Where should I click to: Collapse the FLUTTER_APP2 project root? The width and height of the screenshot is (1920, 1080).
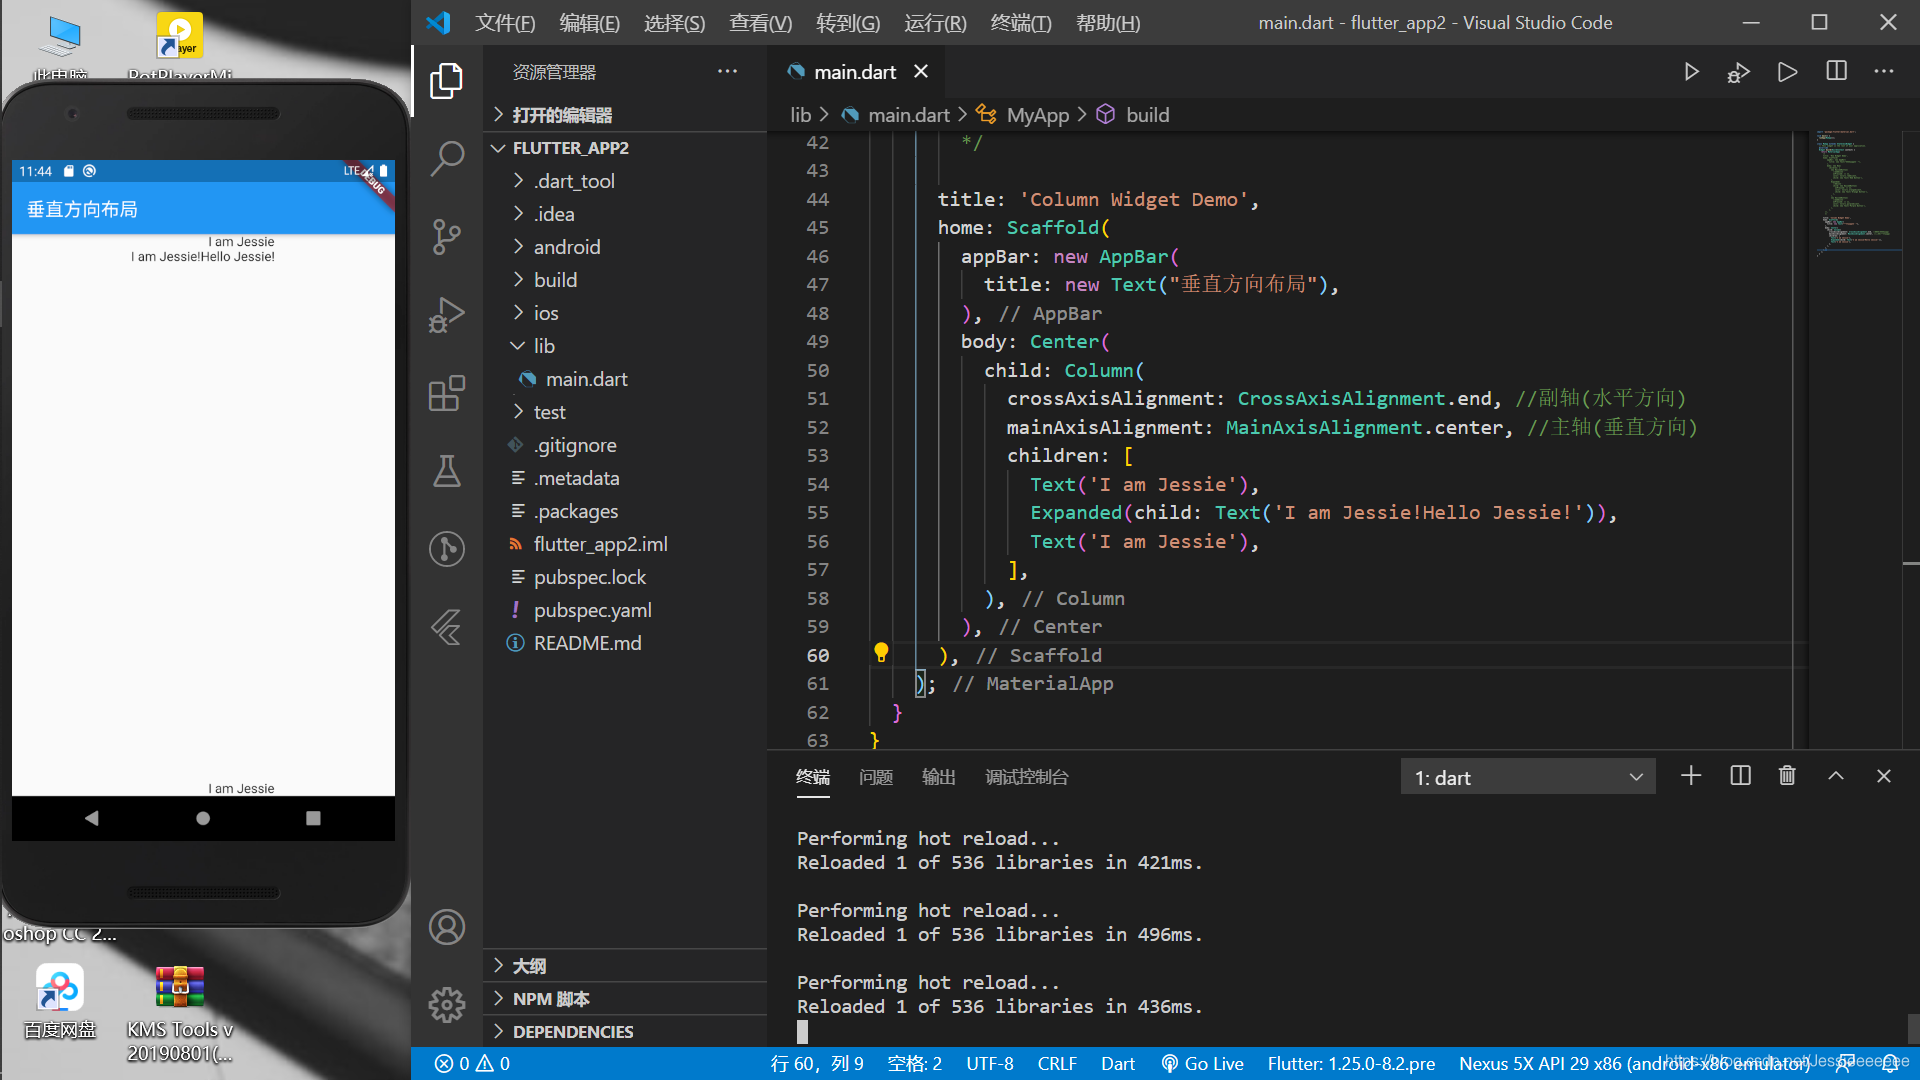(x=625, y=148)
